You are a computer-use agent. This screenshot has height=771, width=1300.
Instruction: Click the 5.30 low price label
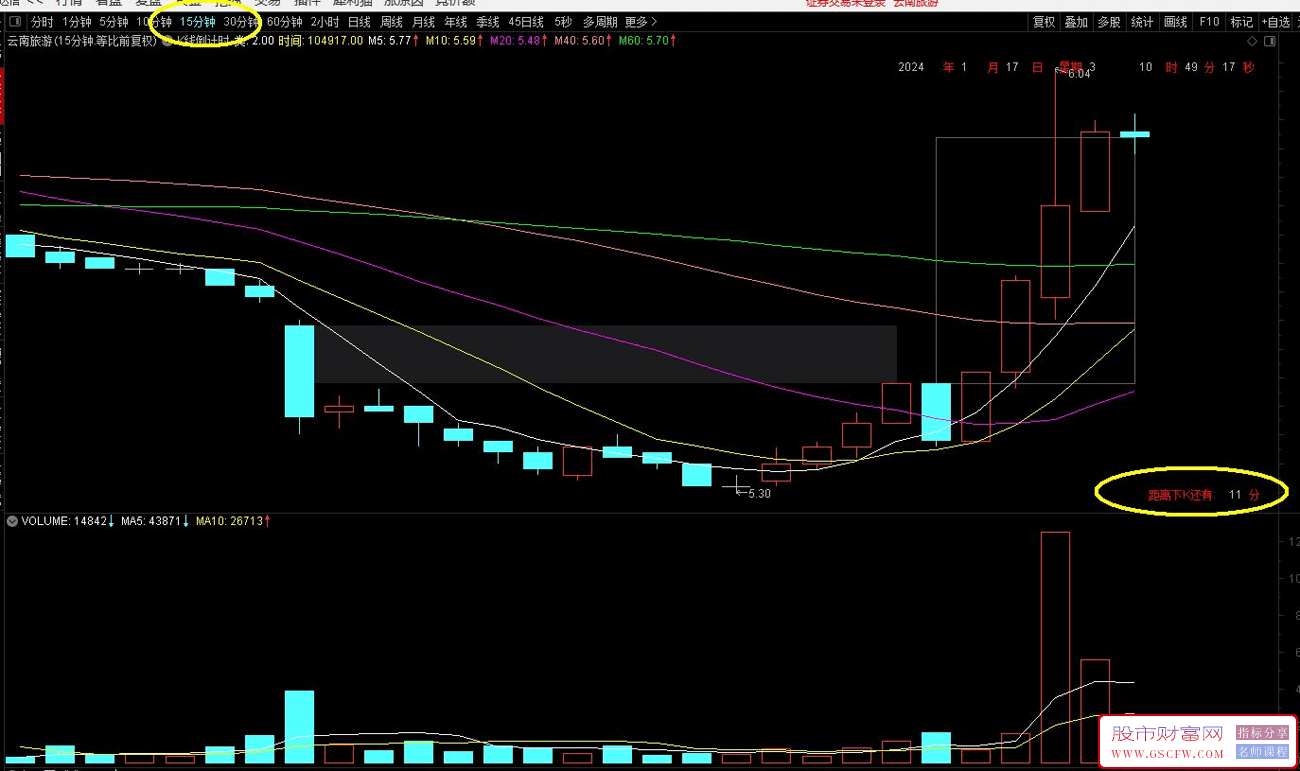click(x=759, y=493)
